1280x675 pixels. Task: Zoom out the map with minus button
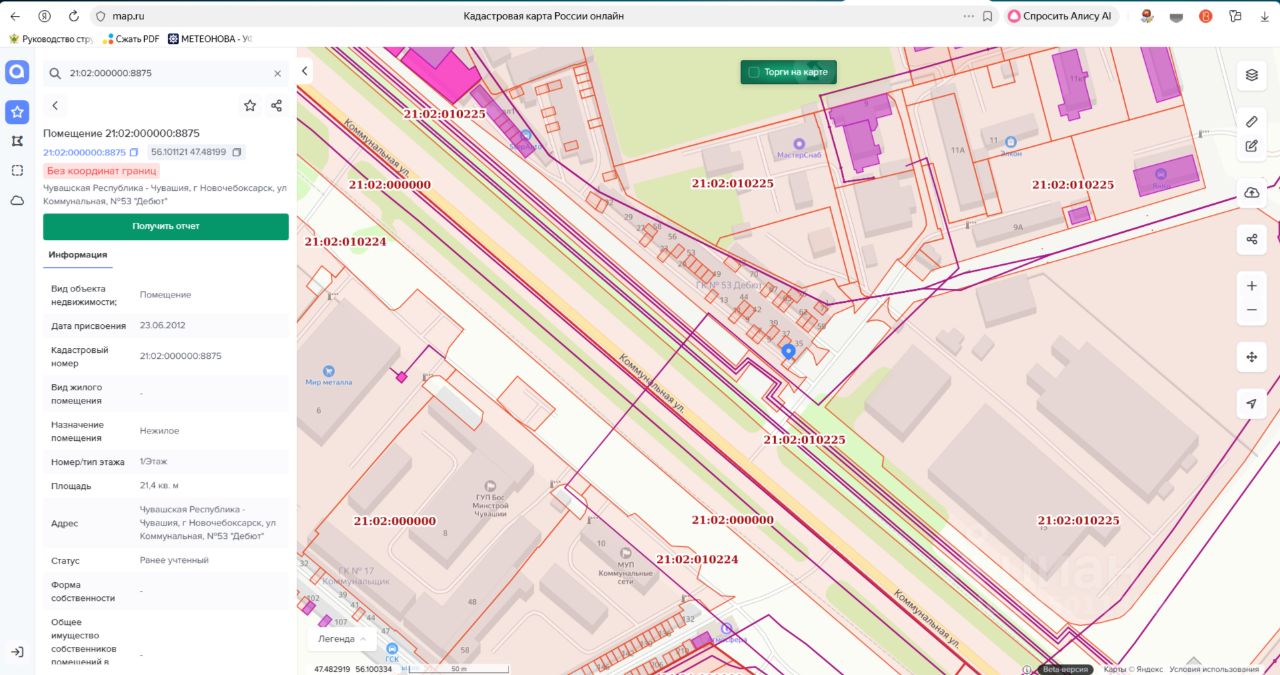pos(1251,310)
